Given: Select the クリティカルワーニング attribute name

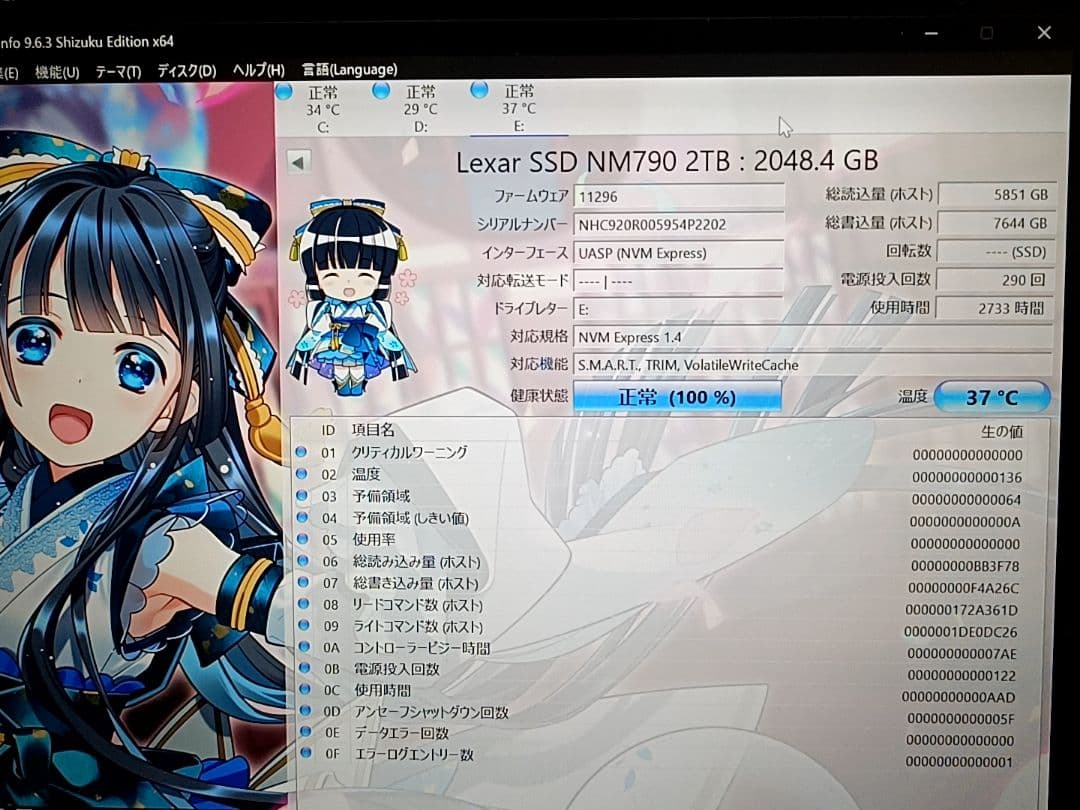Looking at the screenshot, I should pyautogui.click(x=409, y=453).
